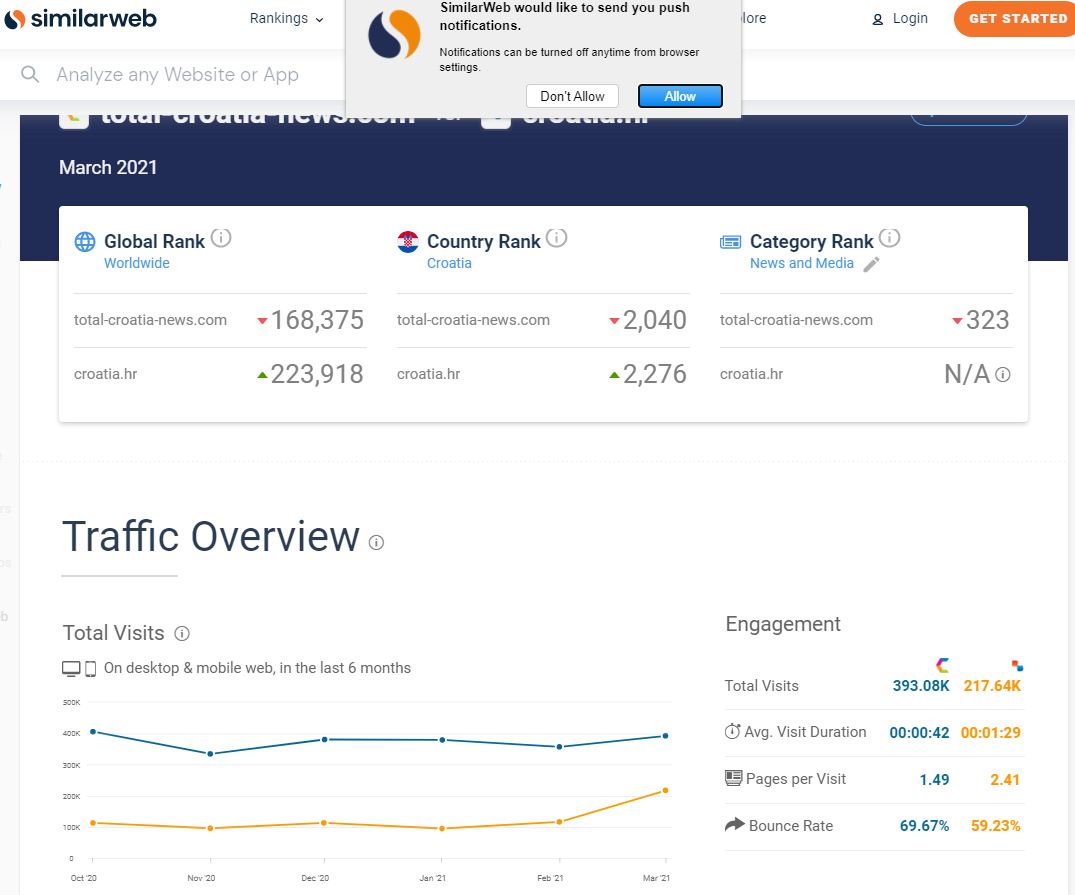Click the globe icon for Global Rank

click(86, 242)
